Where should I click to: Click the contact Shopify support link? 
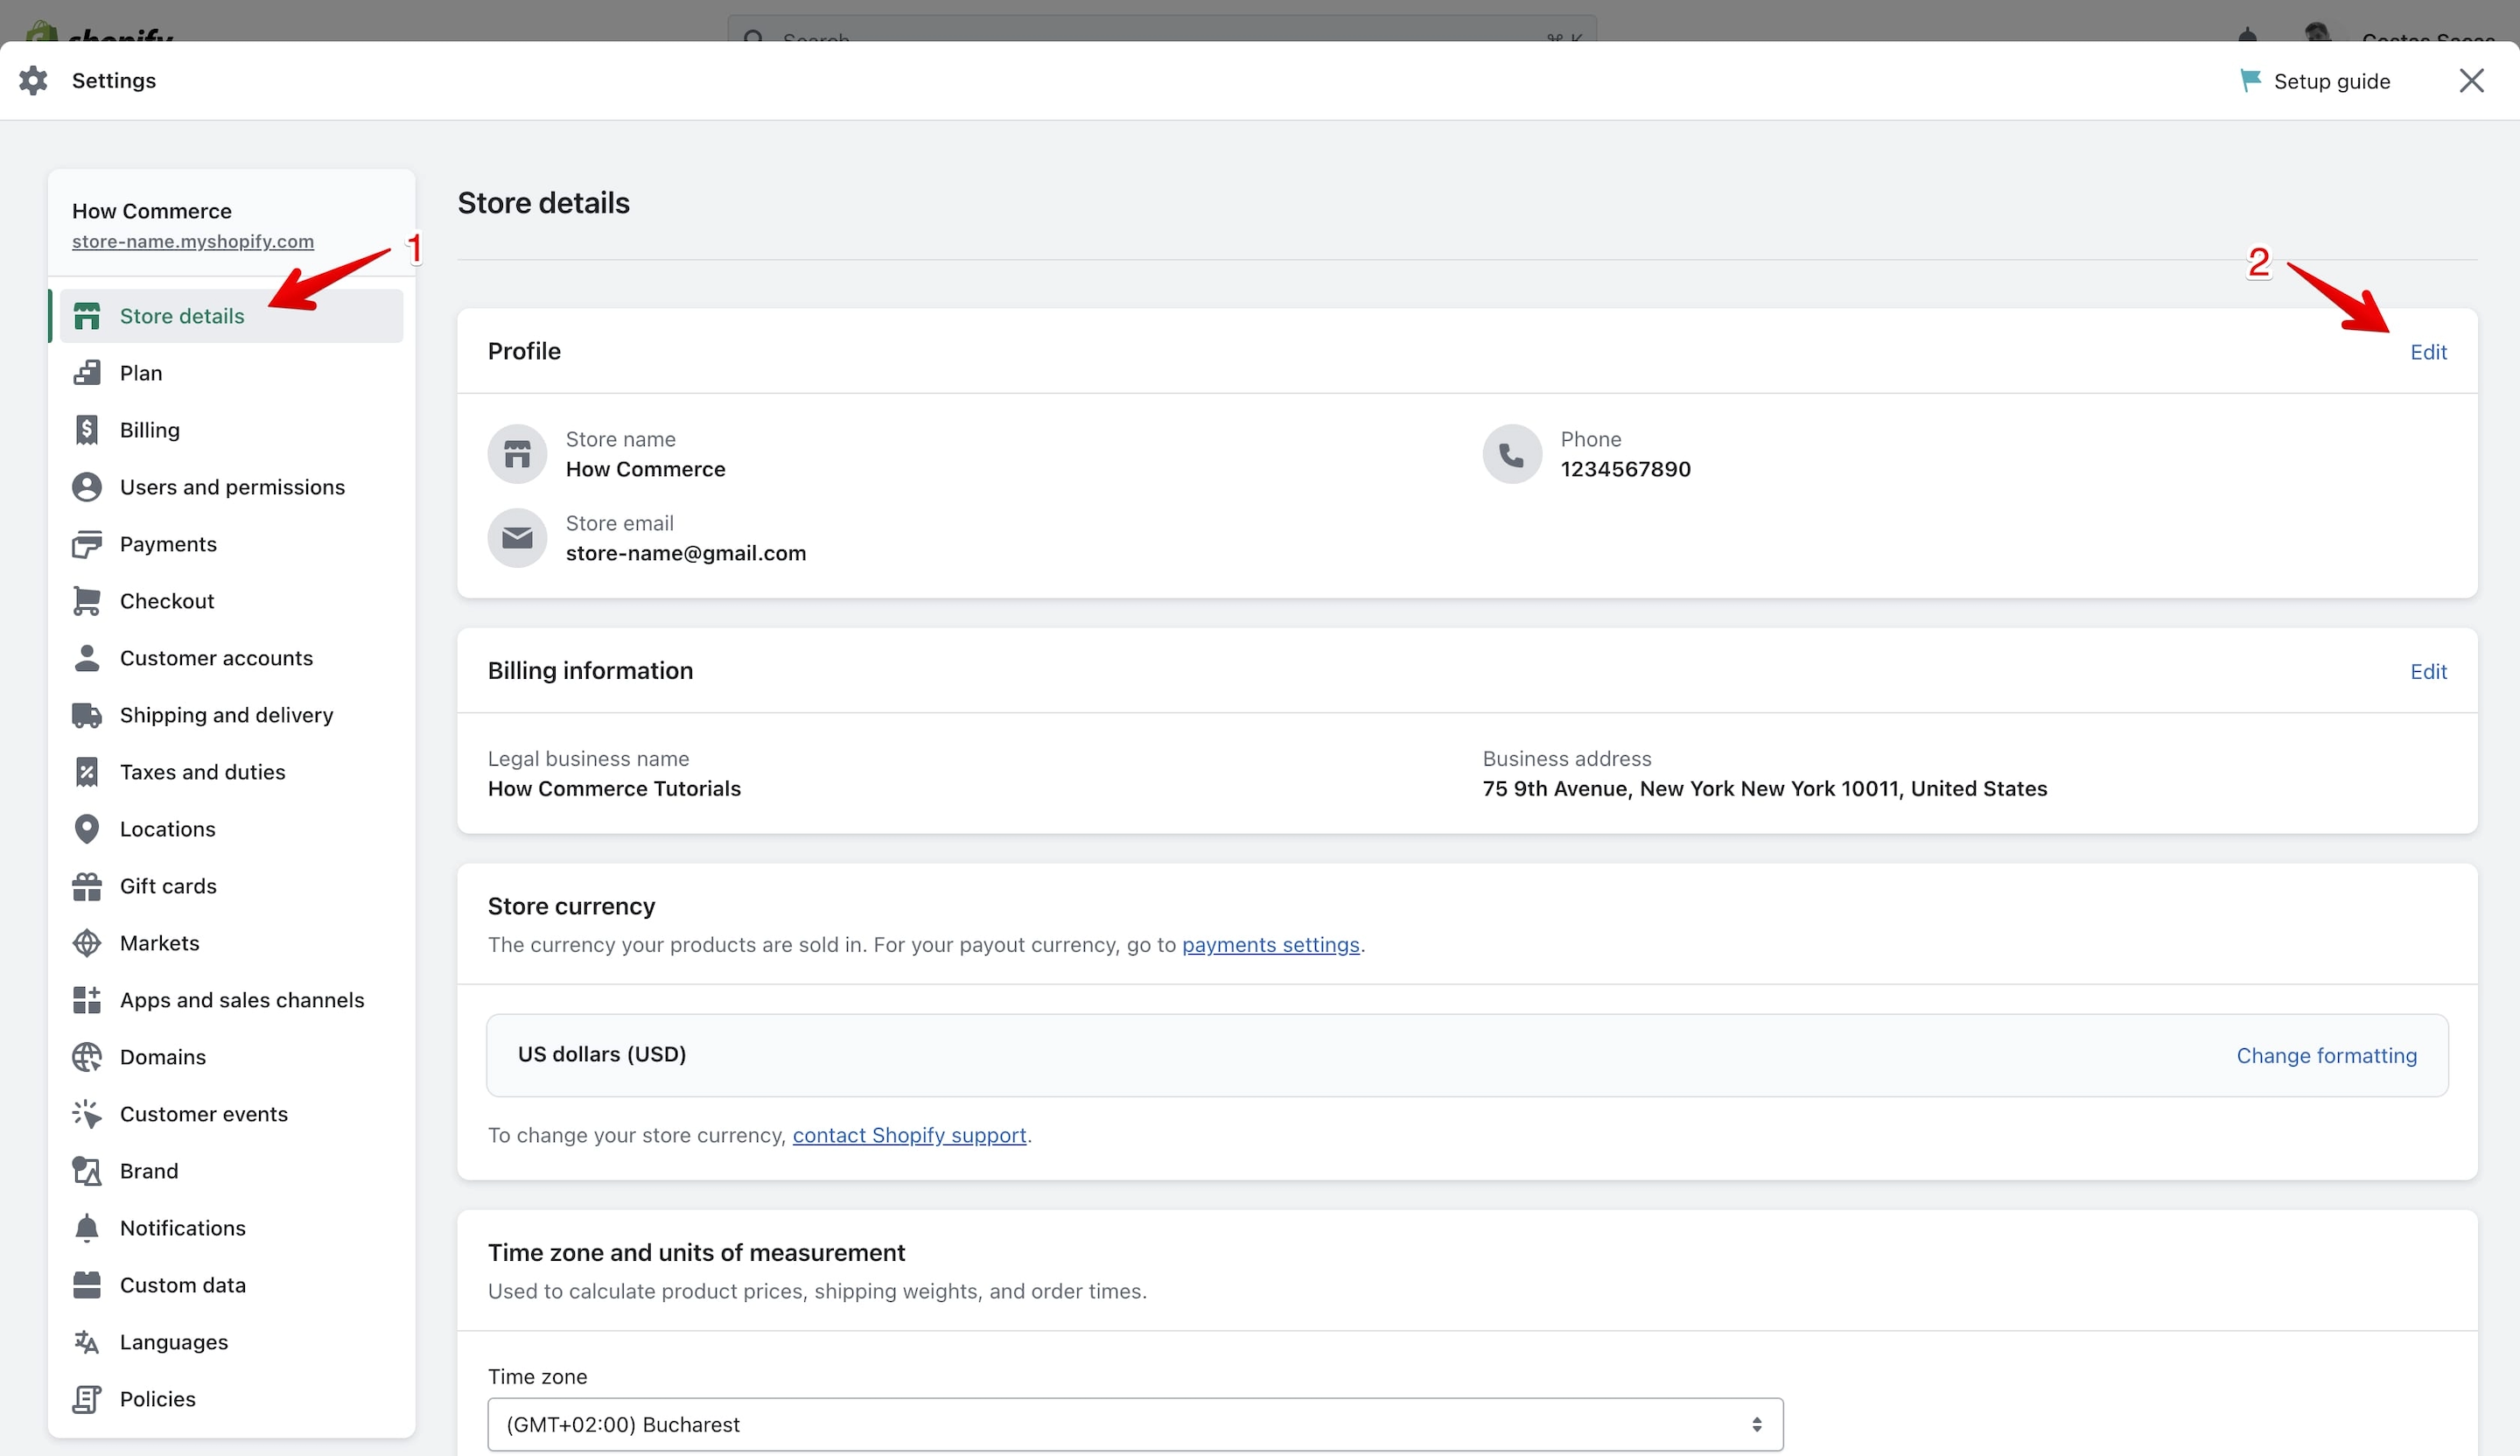coord(909,1135)
